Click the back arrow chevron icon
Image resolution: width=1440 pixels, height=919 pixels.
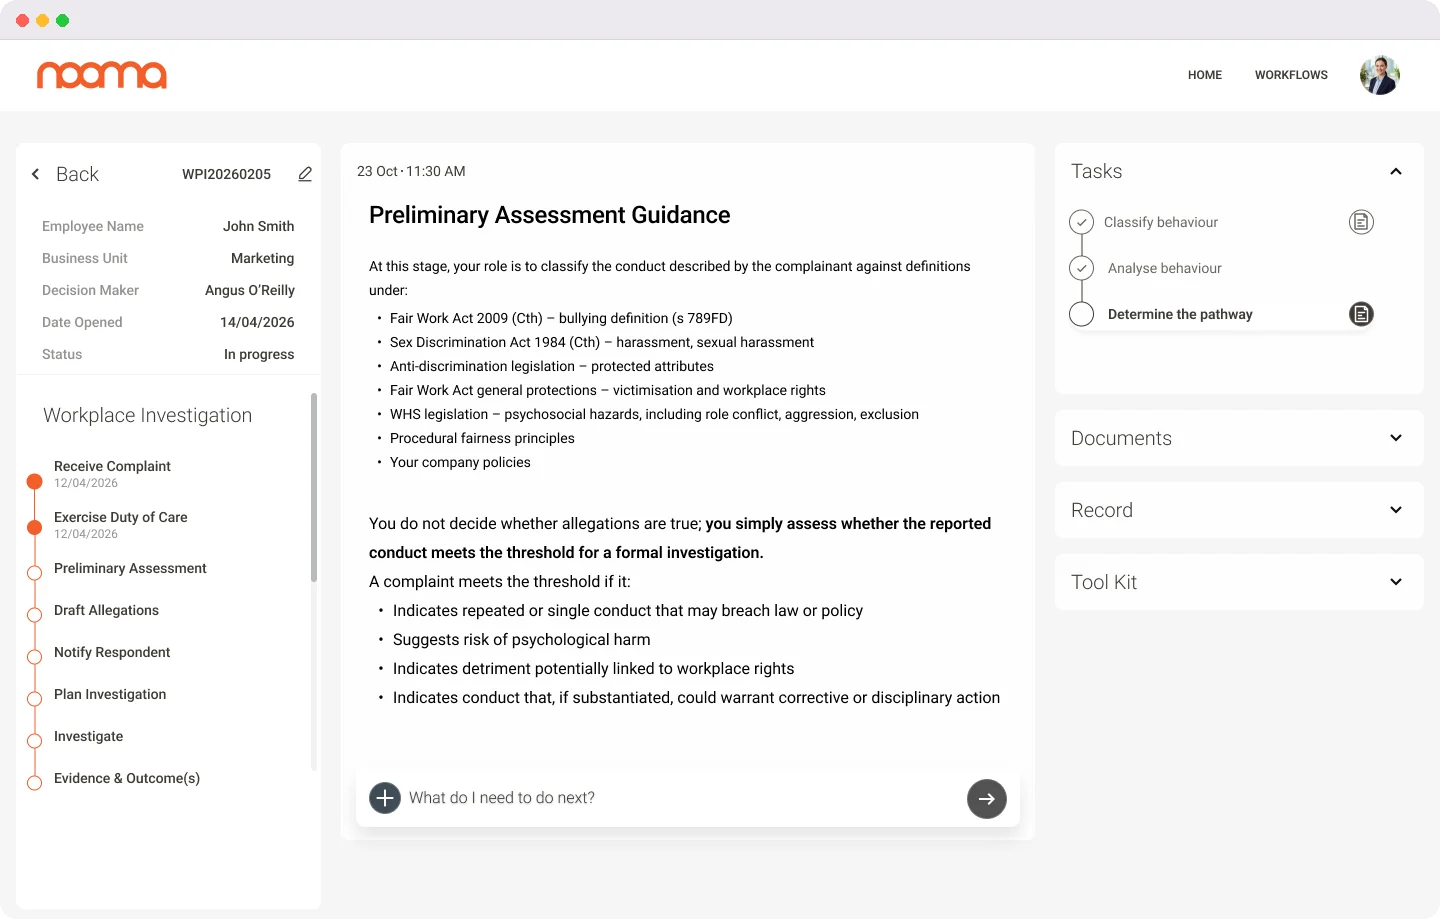[36, 174]
